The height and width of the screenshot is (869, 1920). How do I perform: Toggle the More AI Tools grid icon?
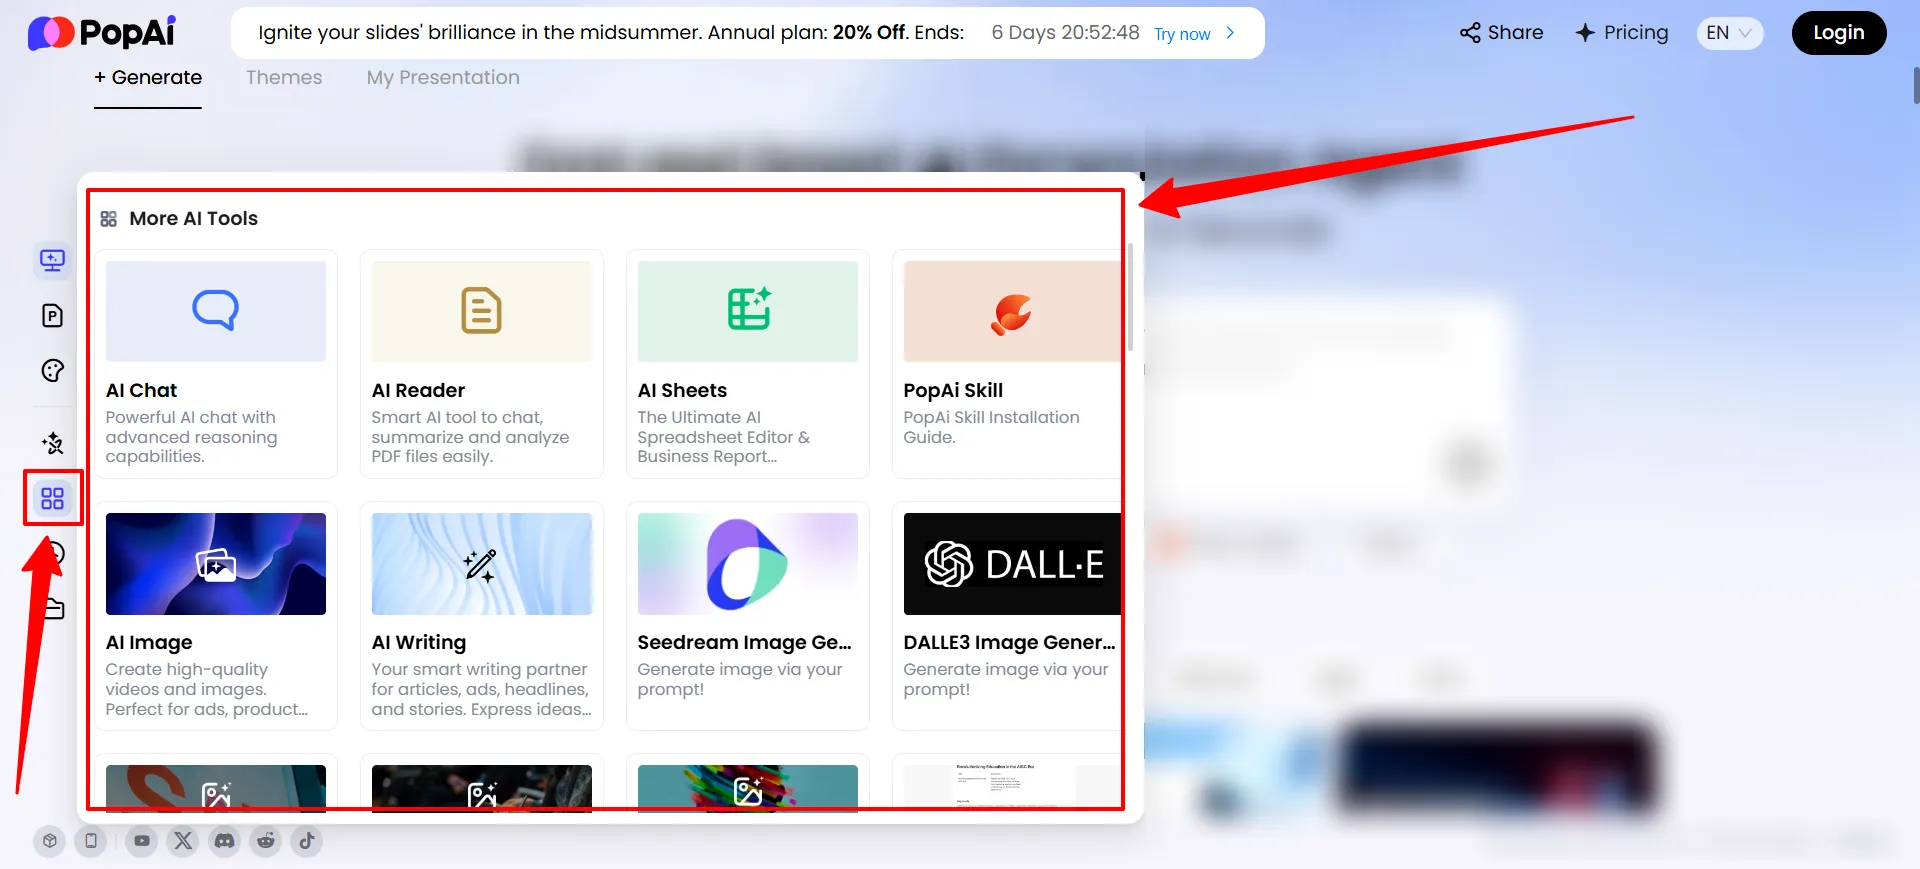[x=52, y=498]
